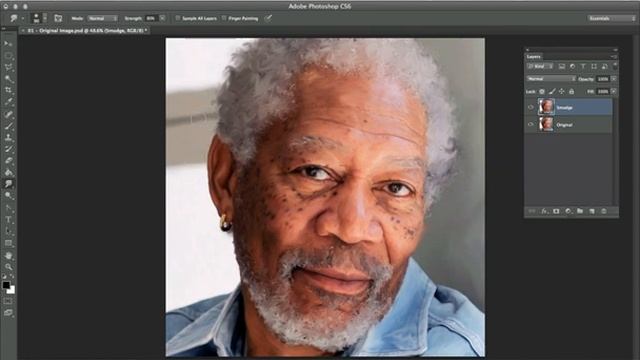640x360 pixels.
Task: Select the Type tool
Action: [x=8, y=220]
